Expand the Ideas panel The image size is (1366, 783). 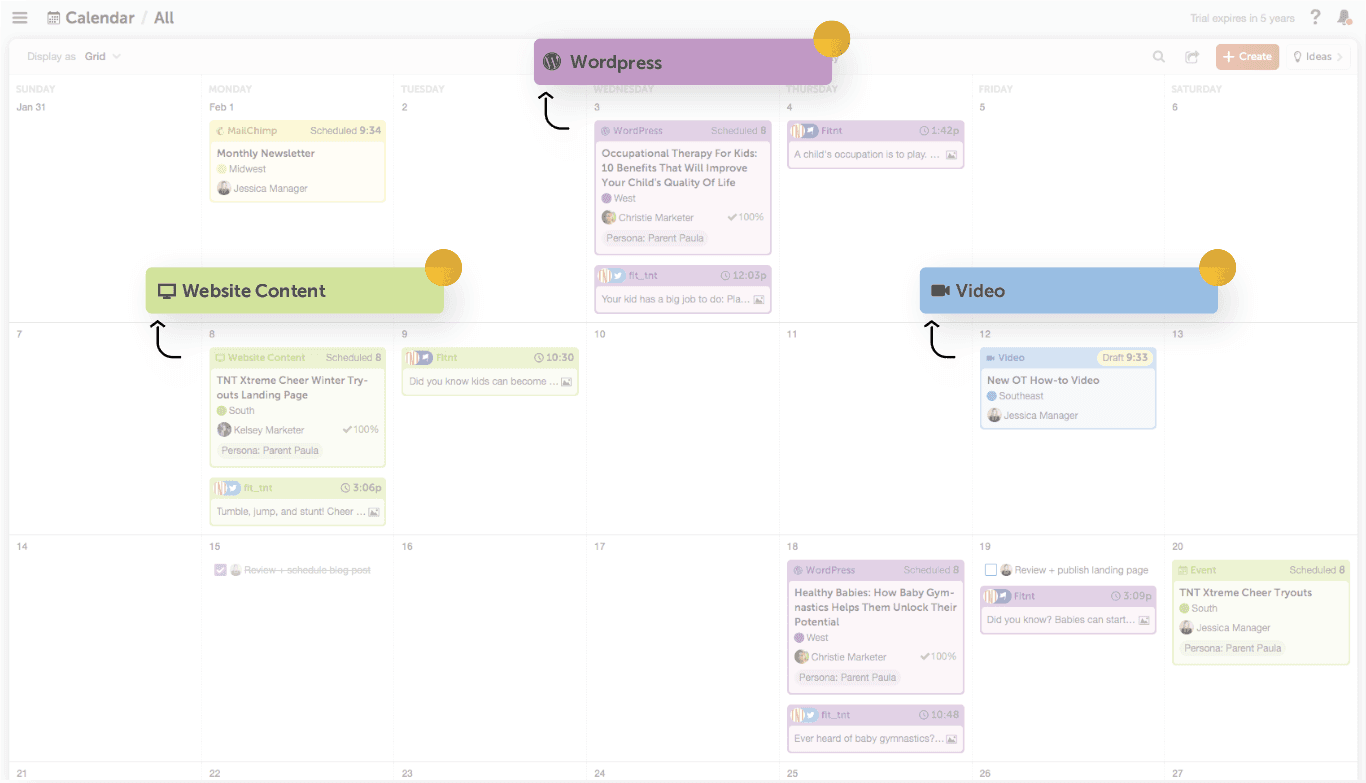[1318, 57]
